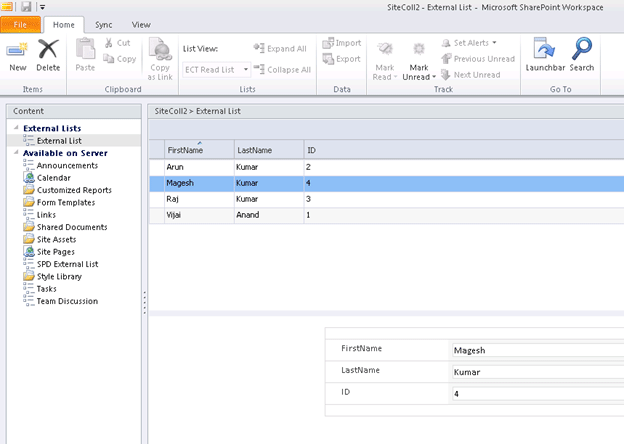Select the Vijai Anand row
The width and height of the screenshot is (624, 444).
[386, 215]
